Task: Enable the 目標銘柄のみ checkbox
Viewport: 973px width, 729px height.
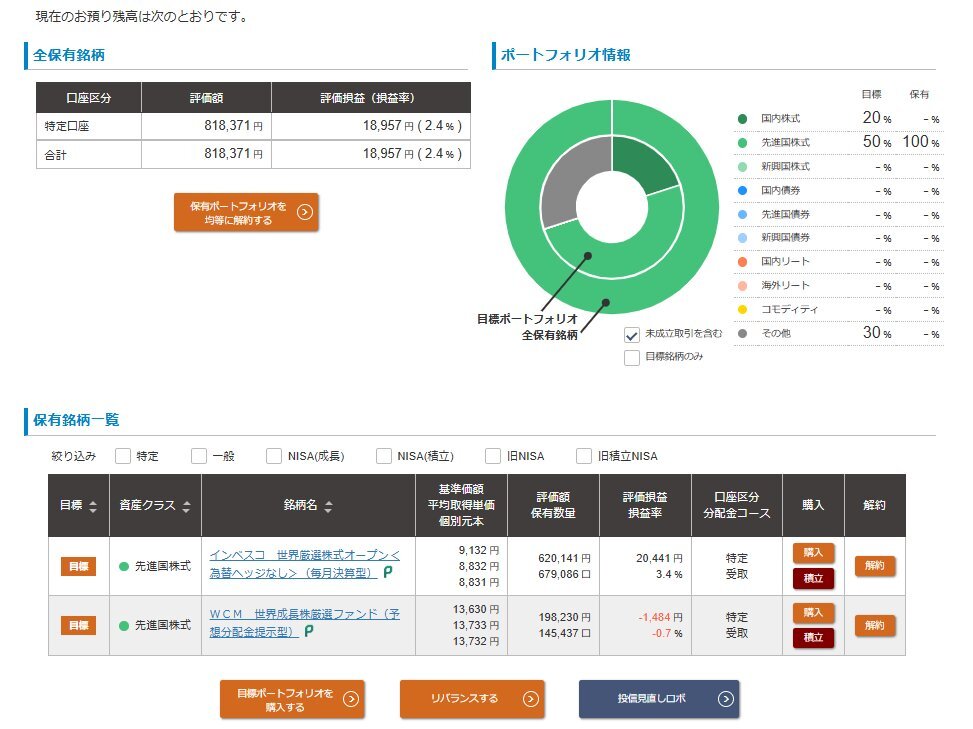Action: (x=632, y=357)
